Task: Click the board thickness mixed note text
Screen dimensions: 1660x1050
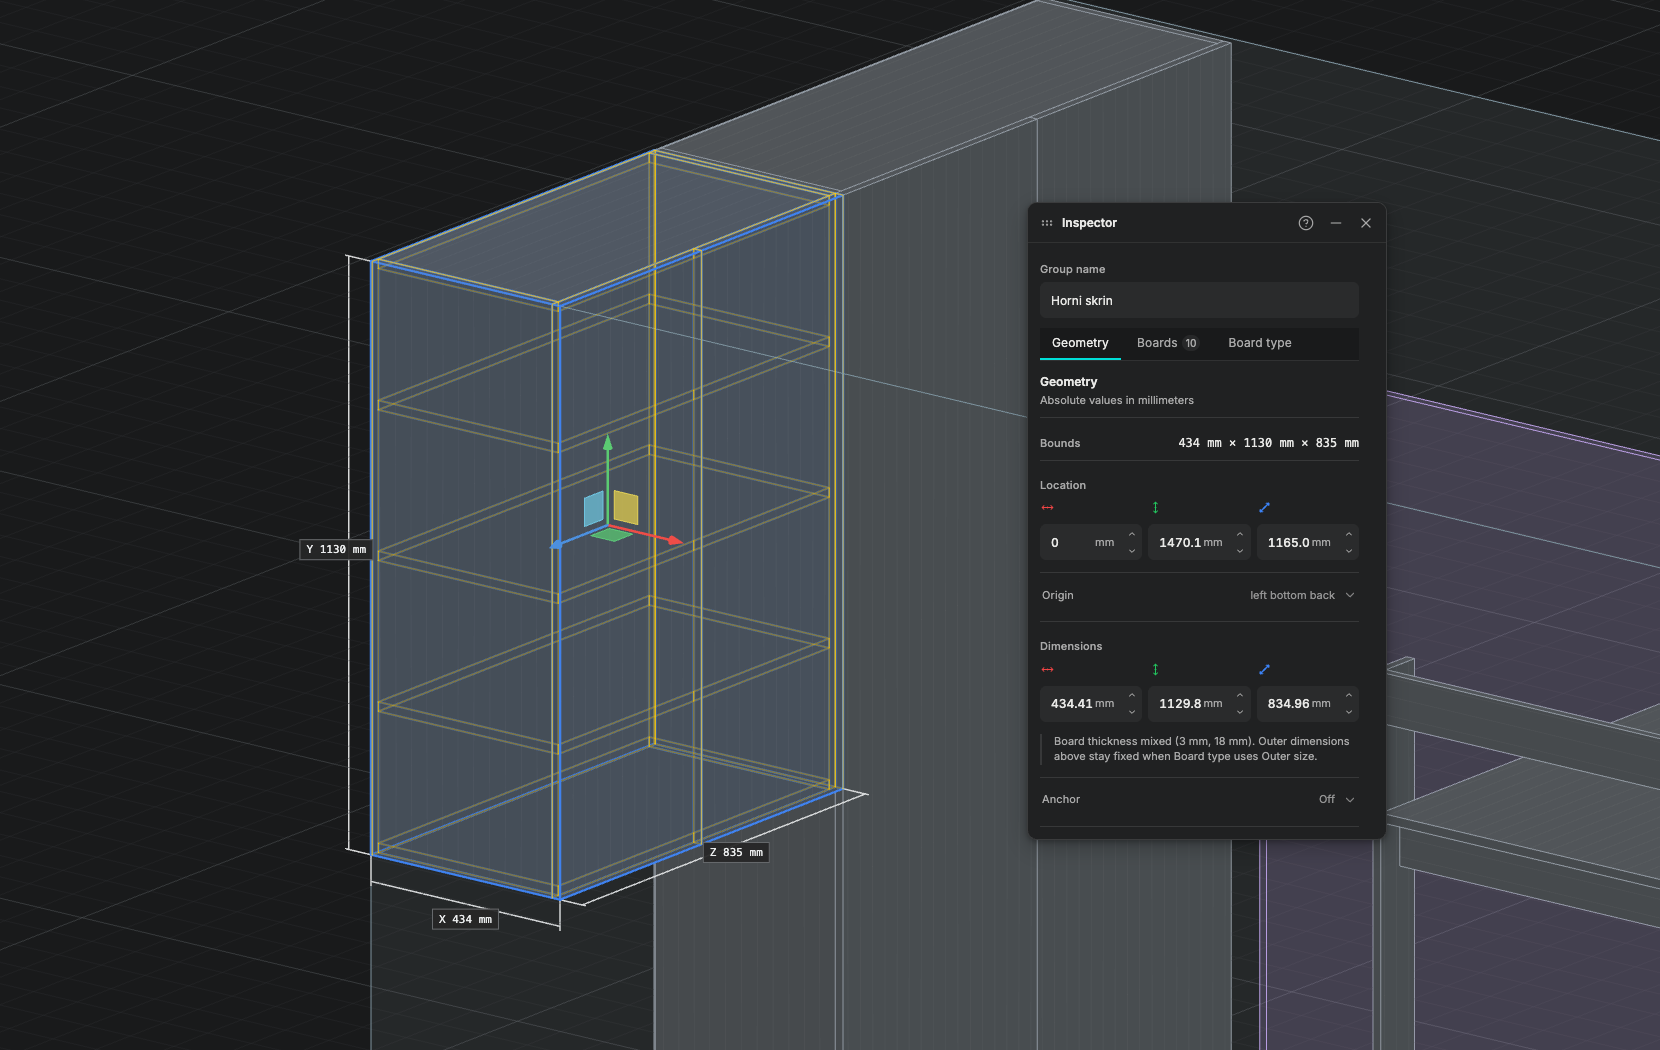Action: [1201, 749]
